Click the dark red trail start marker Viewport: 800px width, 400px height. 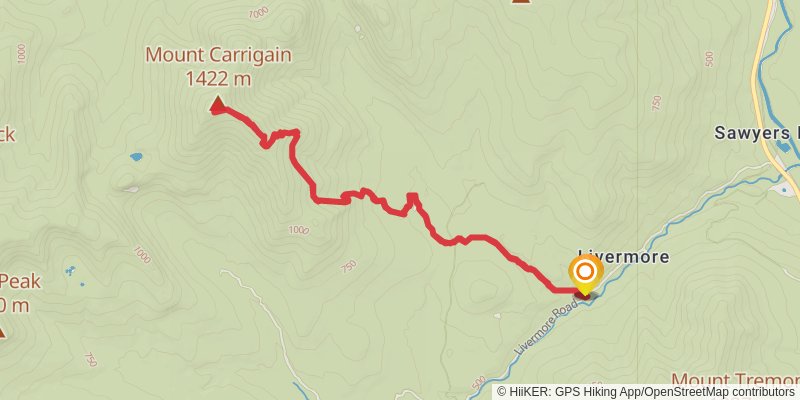583,294
